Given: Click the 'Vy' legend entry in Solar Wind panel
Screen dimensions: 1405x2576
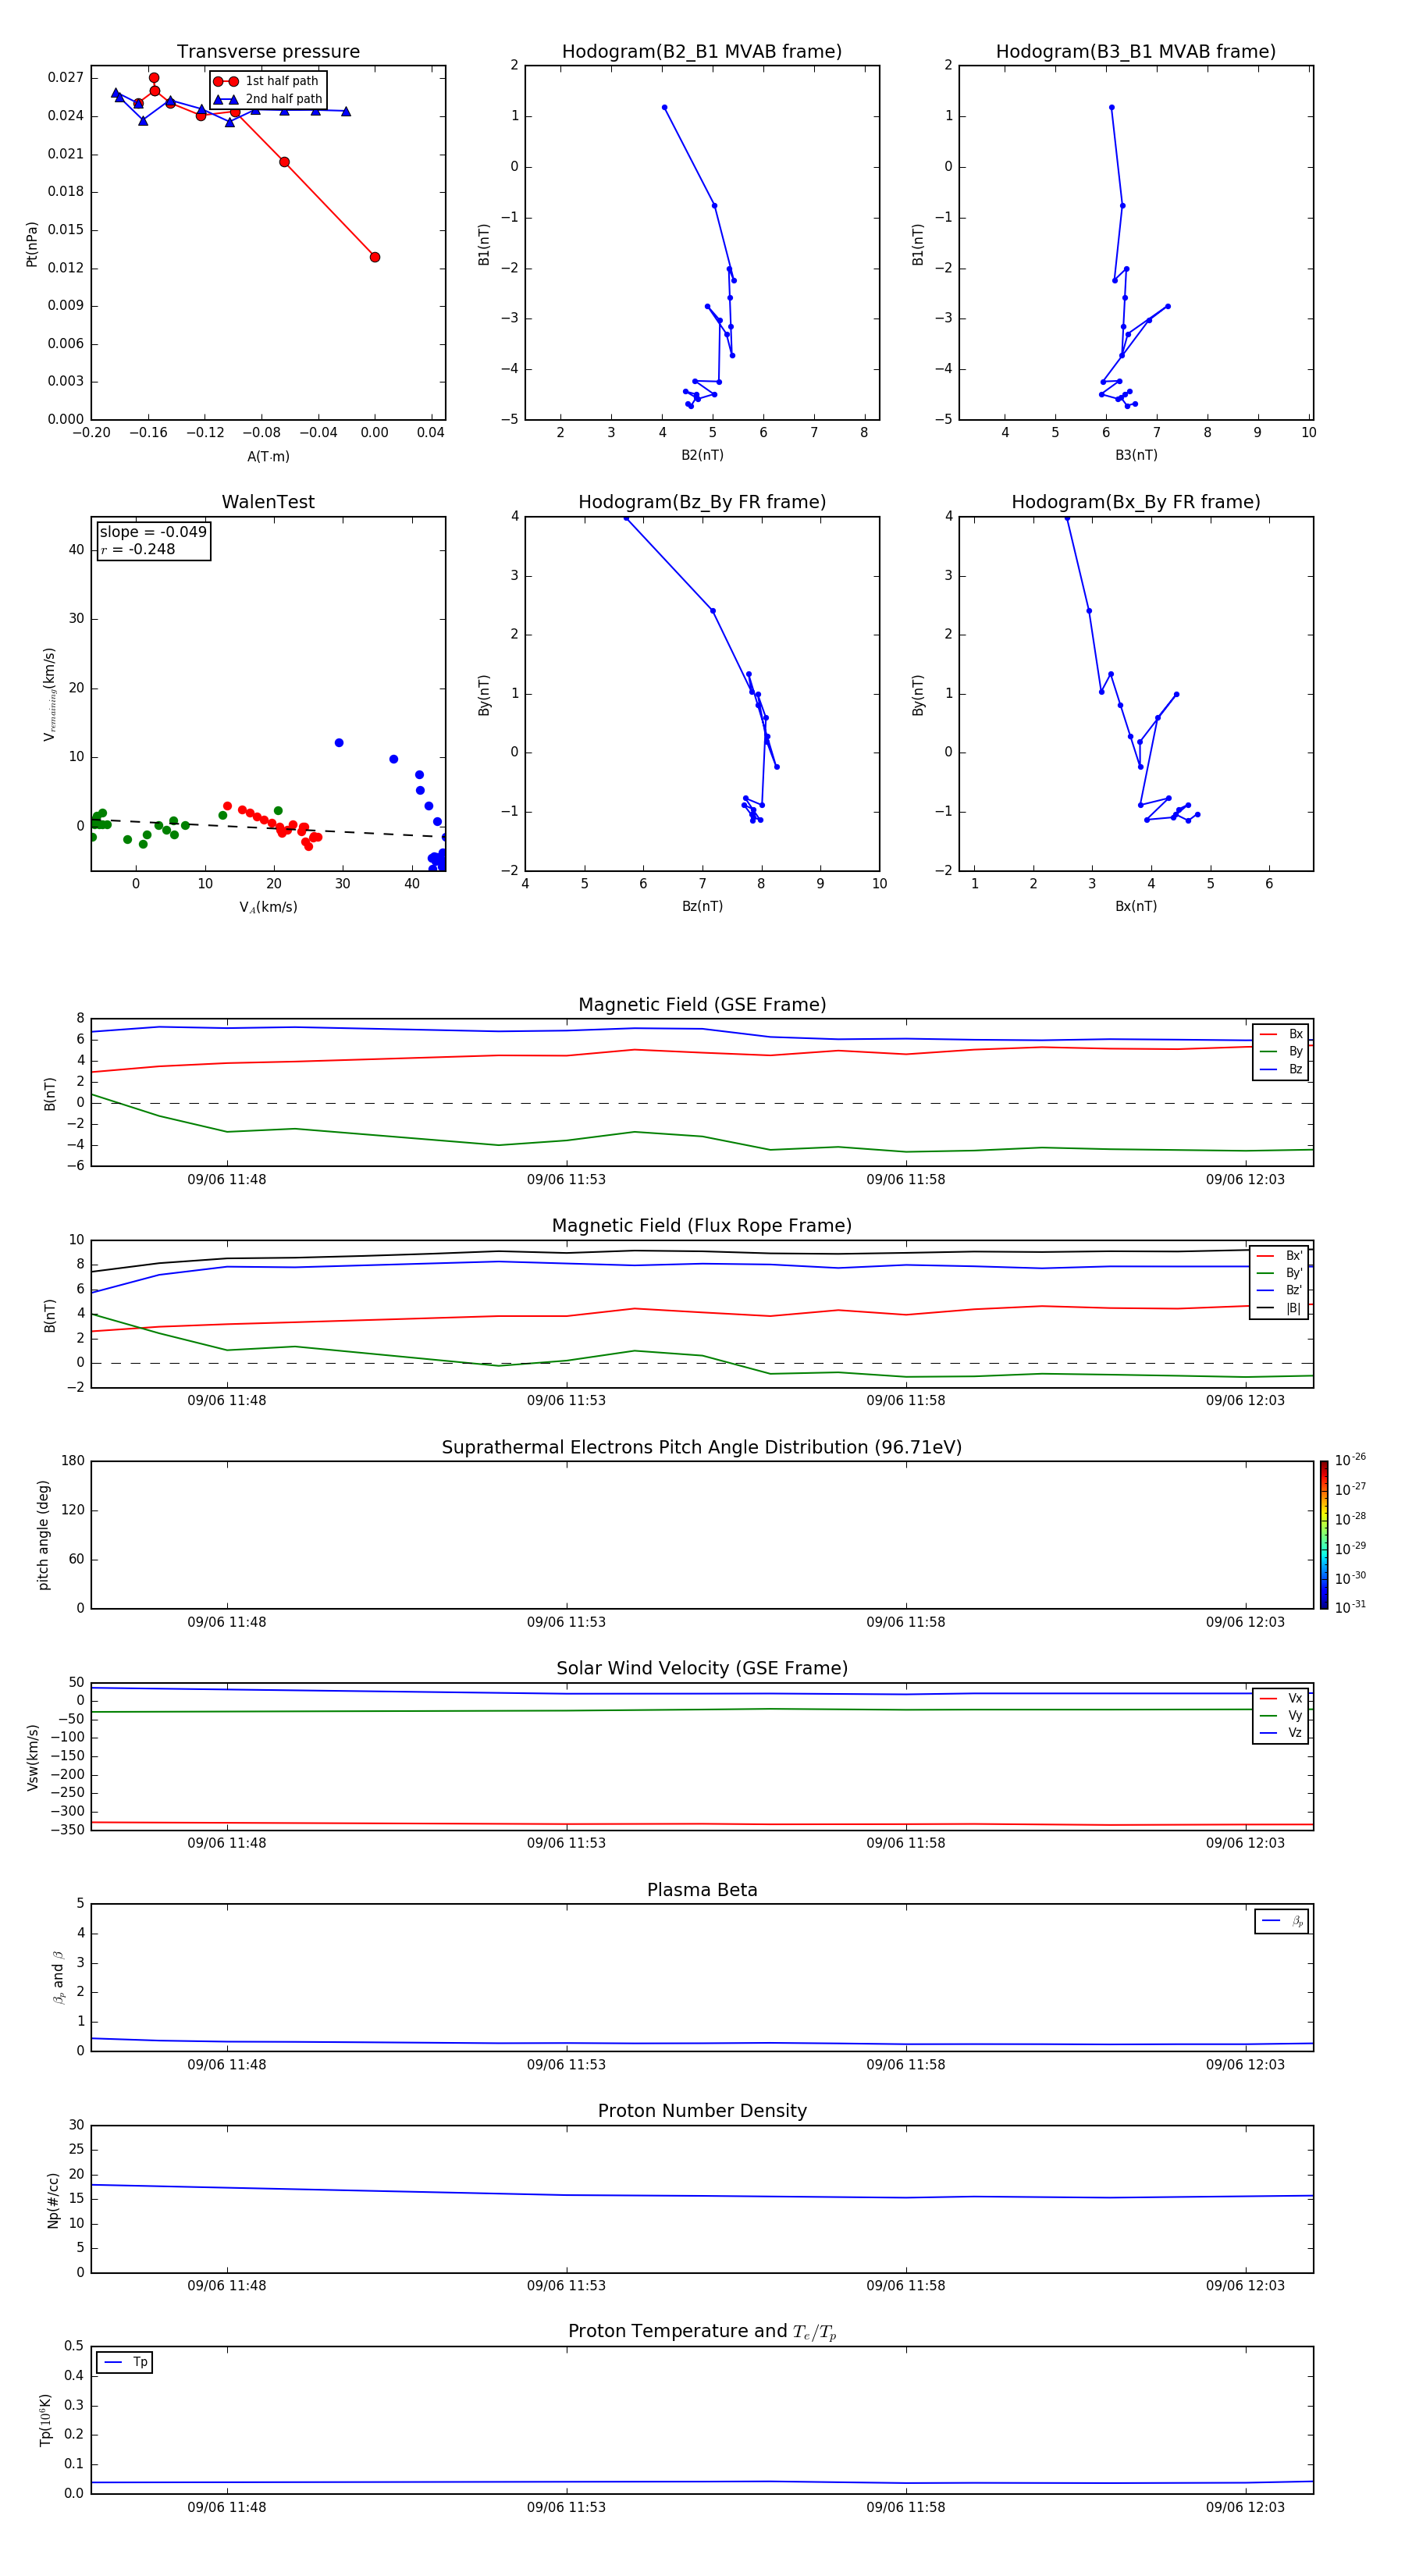Looking at the screenshot, I should (x=1281, y=1715).
